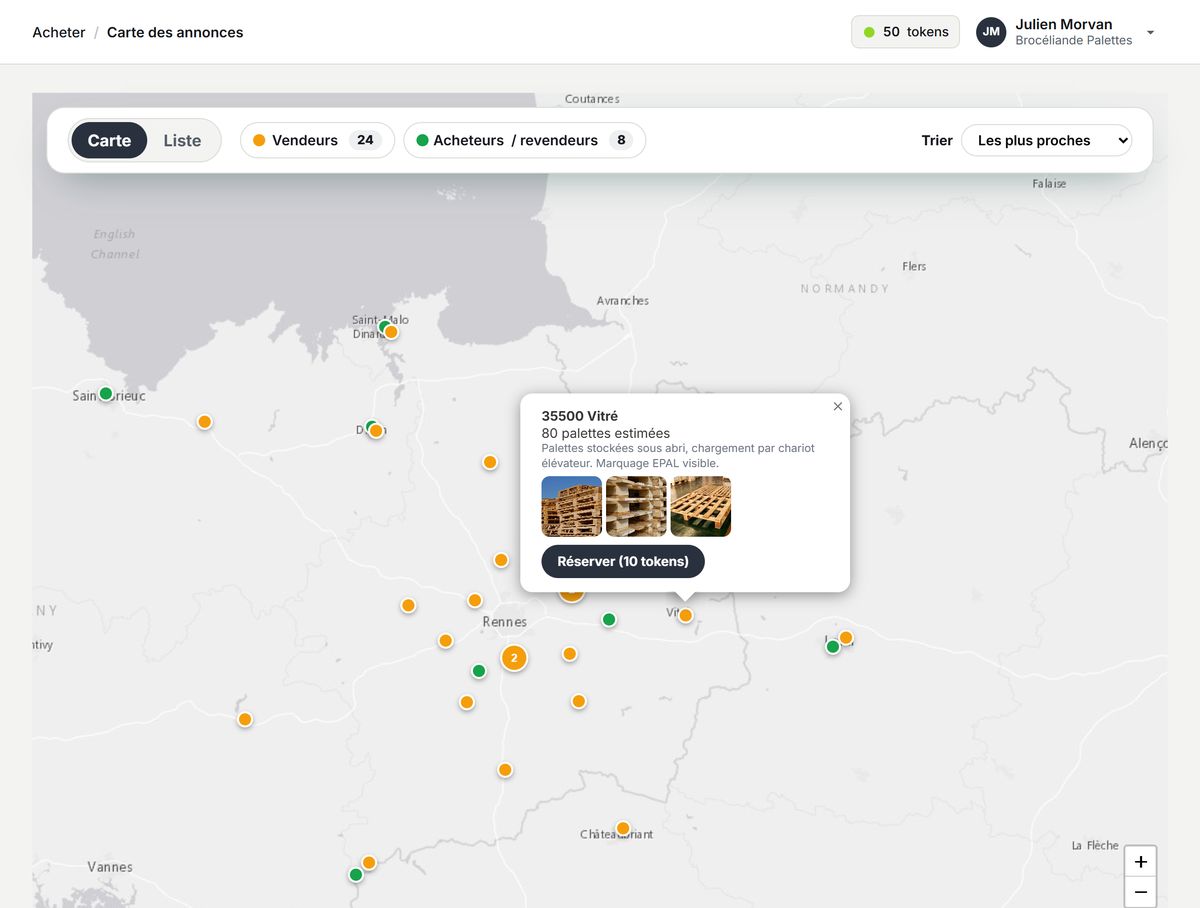The height and width of the screenshot is (908, 1200).
Task: Click the orange cluster marker labeled 2
Action: [x=514, y=657]
